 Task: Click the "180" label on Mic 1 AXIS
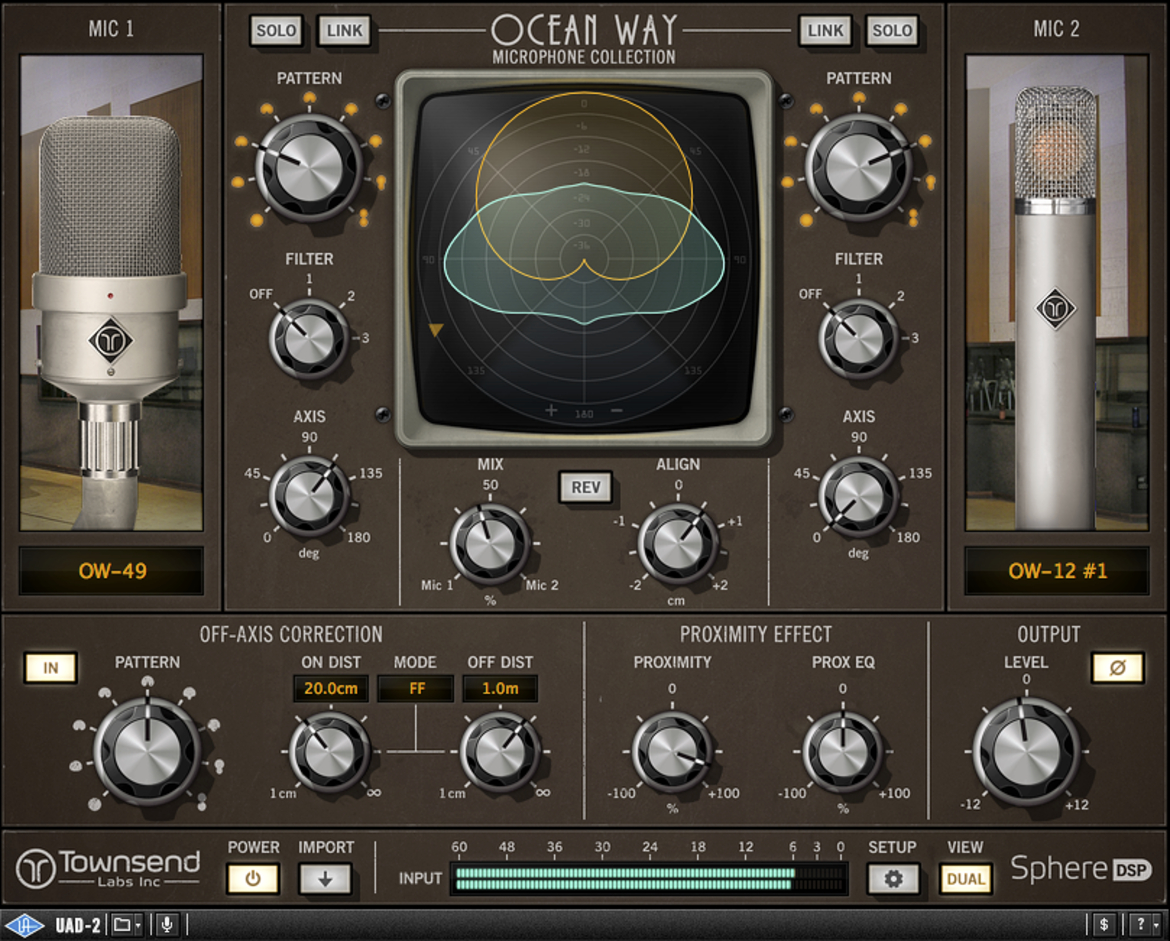pos(359,537)
